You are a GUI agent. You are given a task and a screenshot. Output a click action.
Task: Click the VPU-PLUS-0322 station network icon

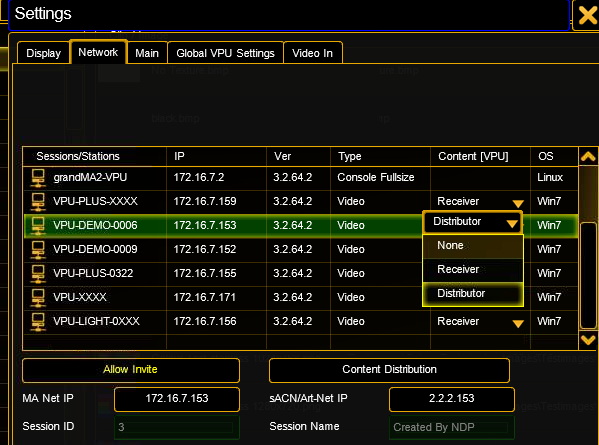(x=38, y=274)
